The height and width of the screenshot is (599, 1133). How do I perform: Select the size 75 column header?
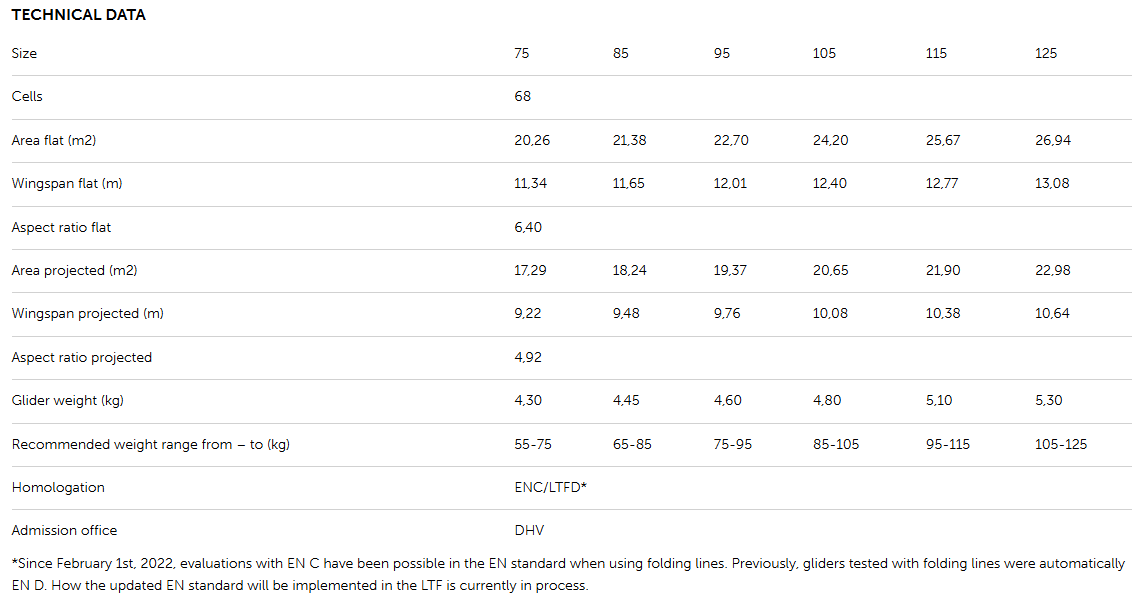click(522, 53)
